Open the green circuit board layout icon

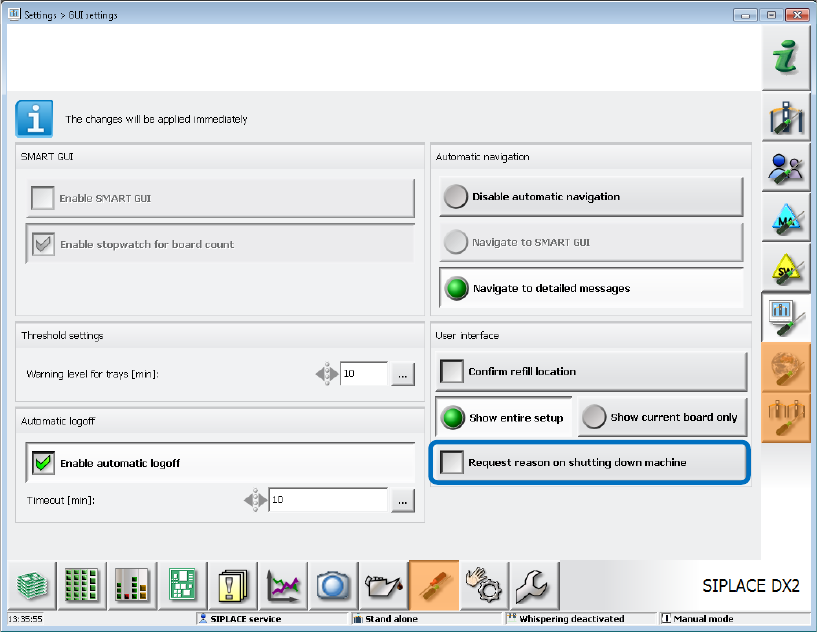point(182,585)
